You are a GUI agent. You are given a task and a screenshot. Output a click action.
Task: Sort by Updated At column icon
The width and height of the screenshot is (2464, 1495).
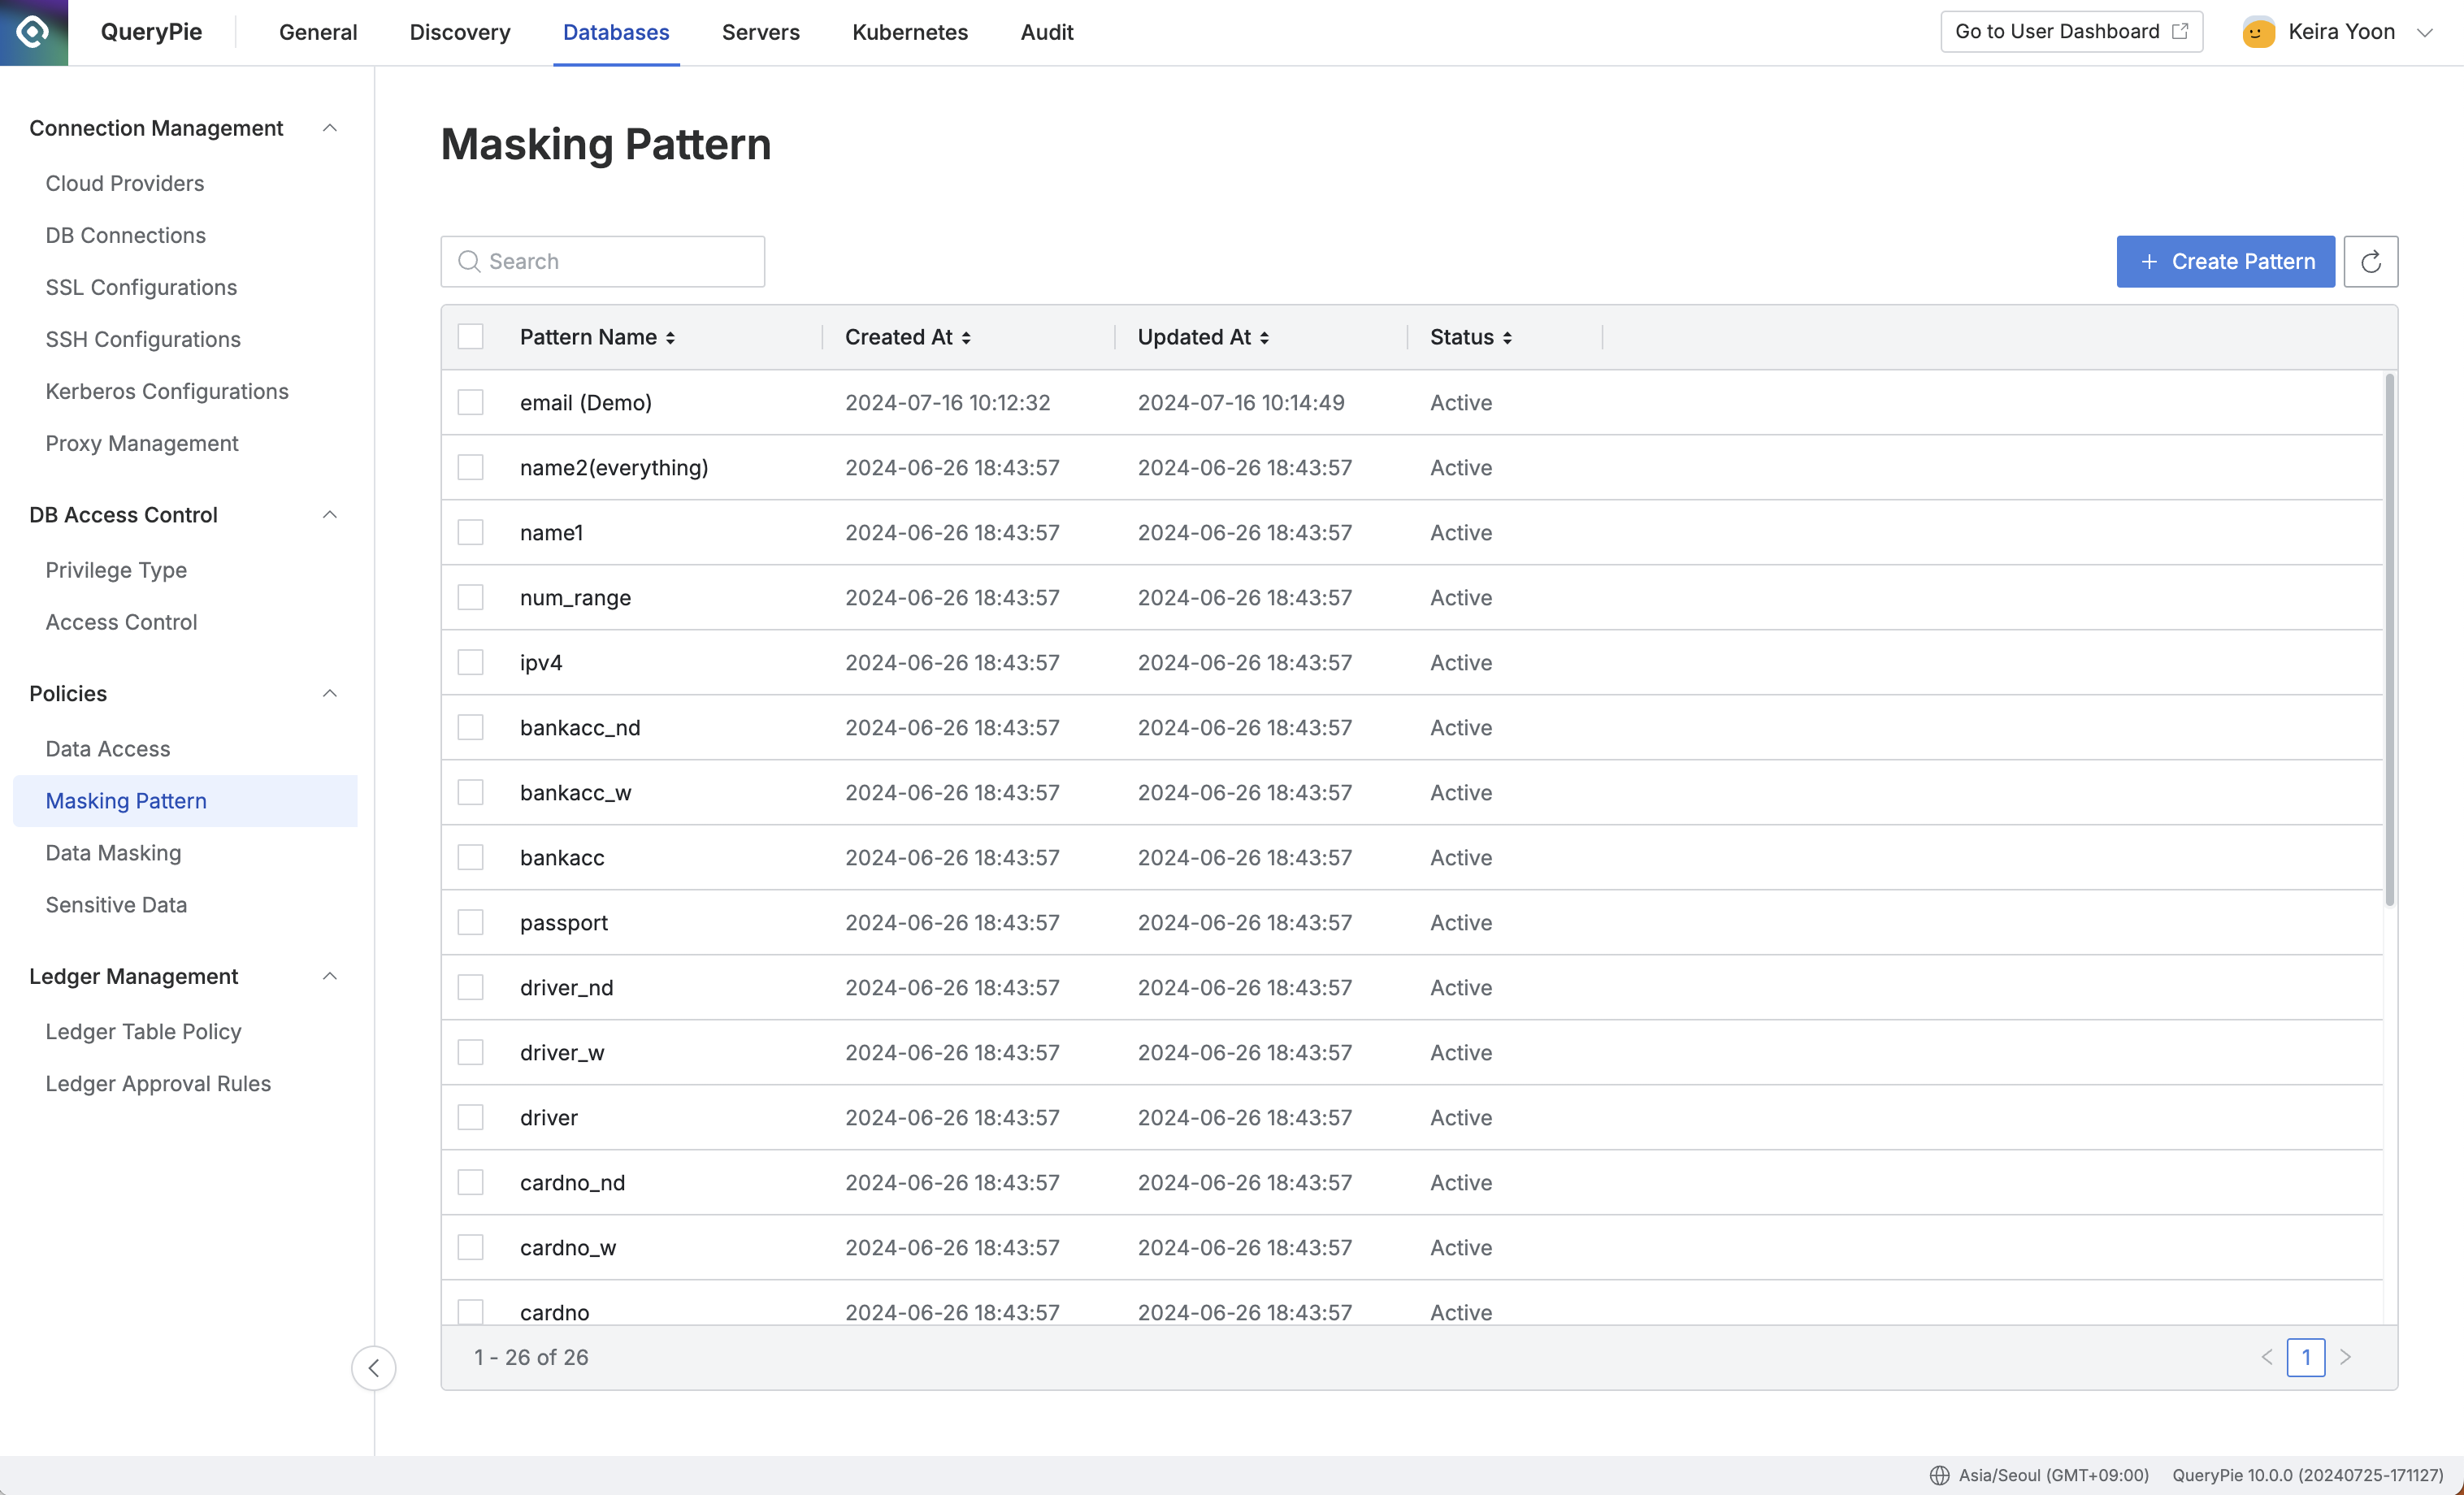[1264, 338]
